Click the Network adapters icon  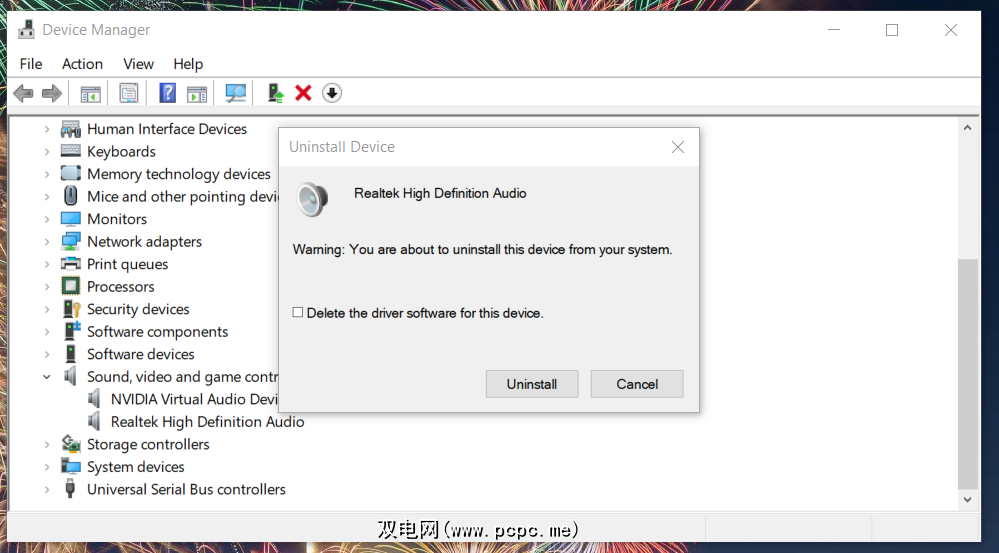click(x=70, y=241)
